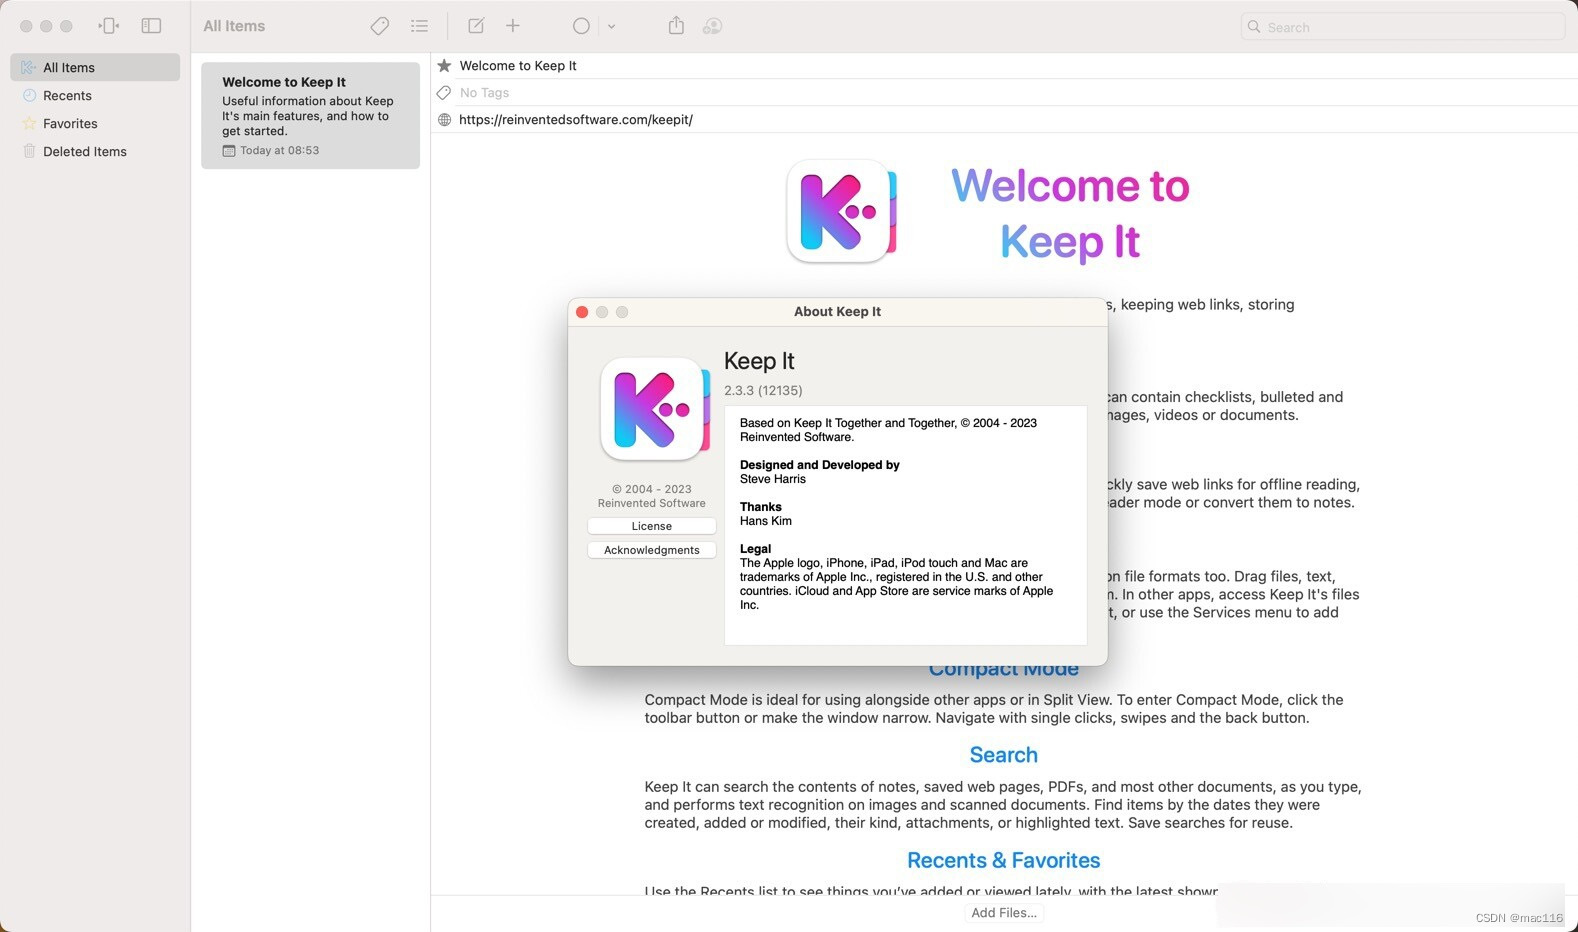Switch item list view style

(420, 26)
